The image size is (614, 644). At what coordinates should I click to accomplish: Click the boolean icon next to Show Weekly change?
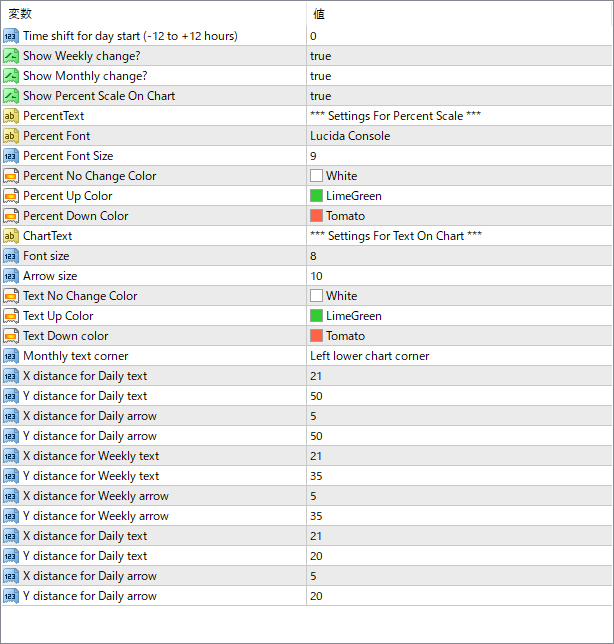(11, 56)
